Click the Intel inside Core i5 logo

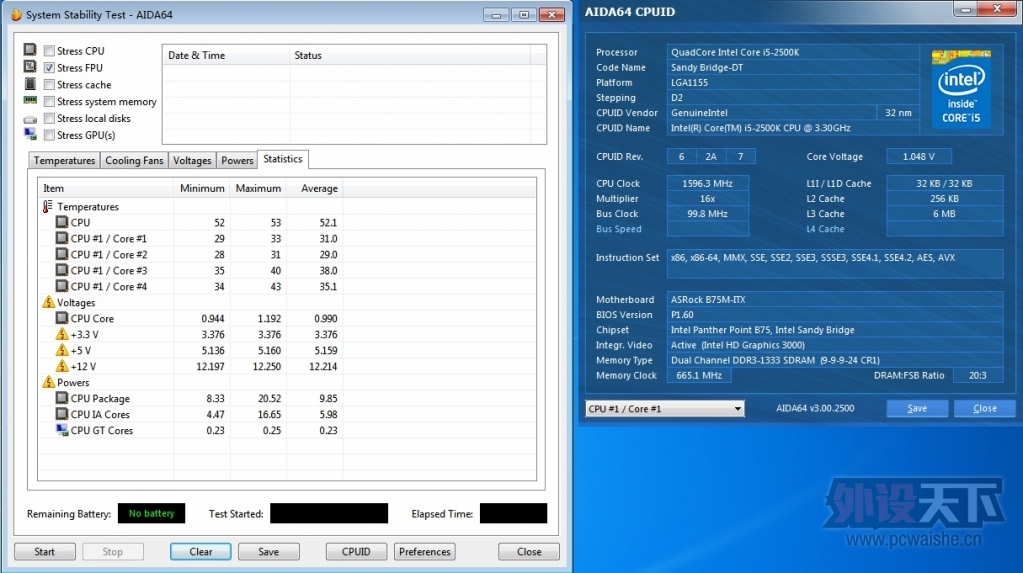[961, 87]
